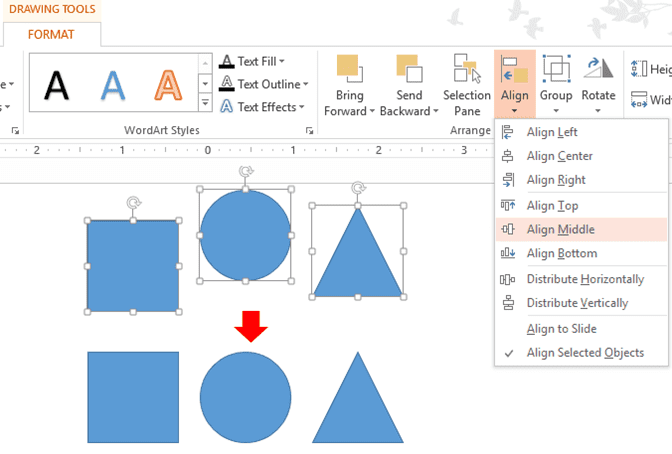This screenshot has height=454, width=672.
Task: Click the aligned circle in the bottom row
Action: [x=245, y=397]
